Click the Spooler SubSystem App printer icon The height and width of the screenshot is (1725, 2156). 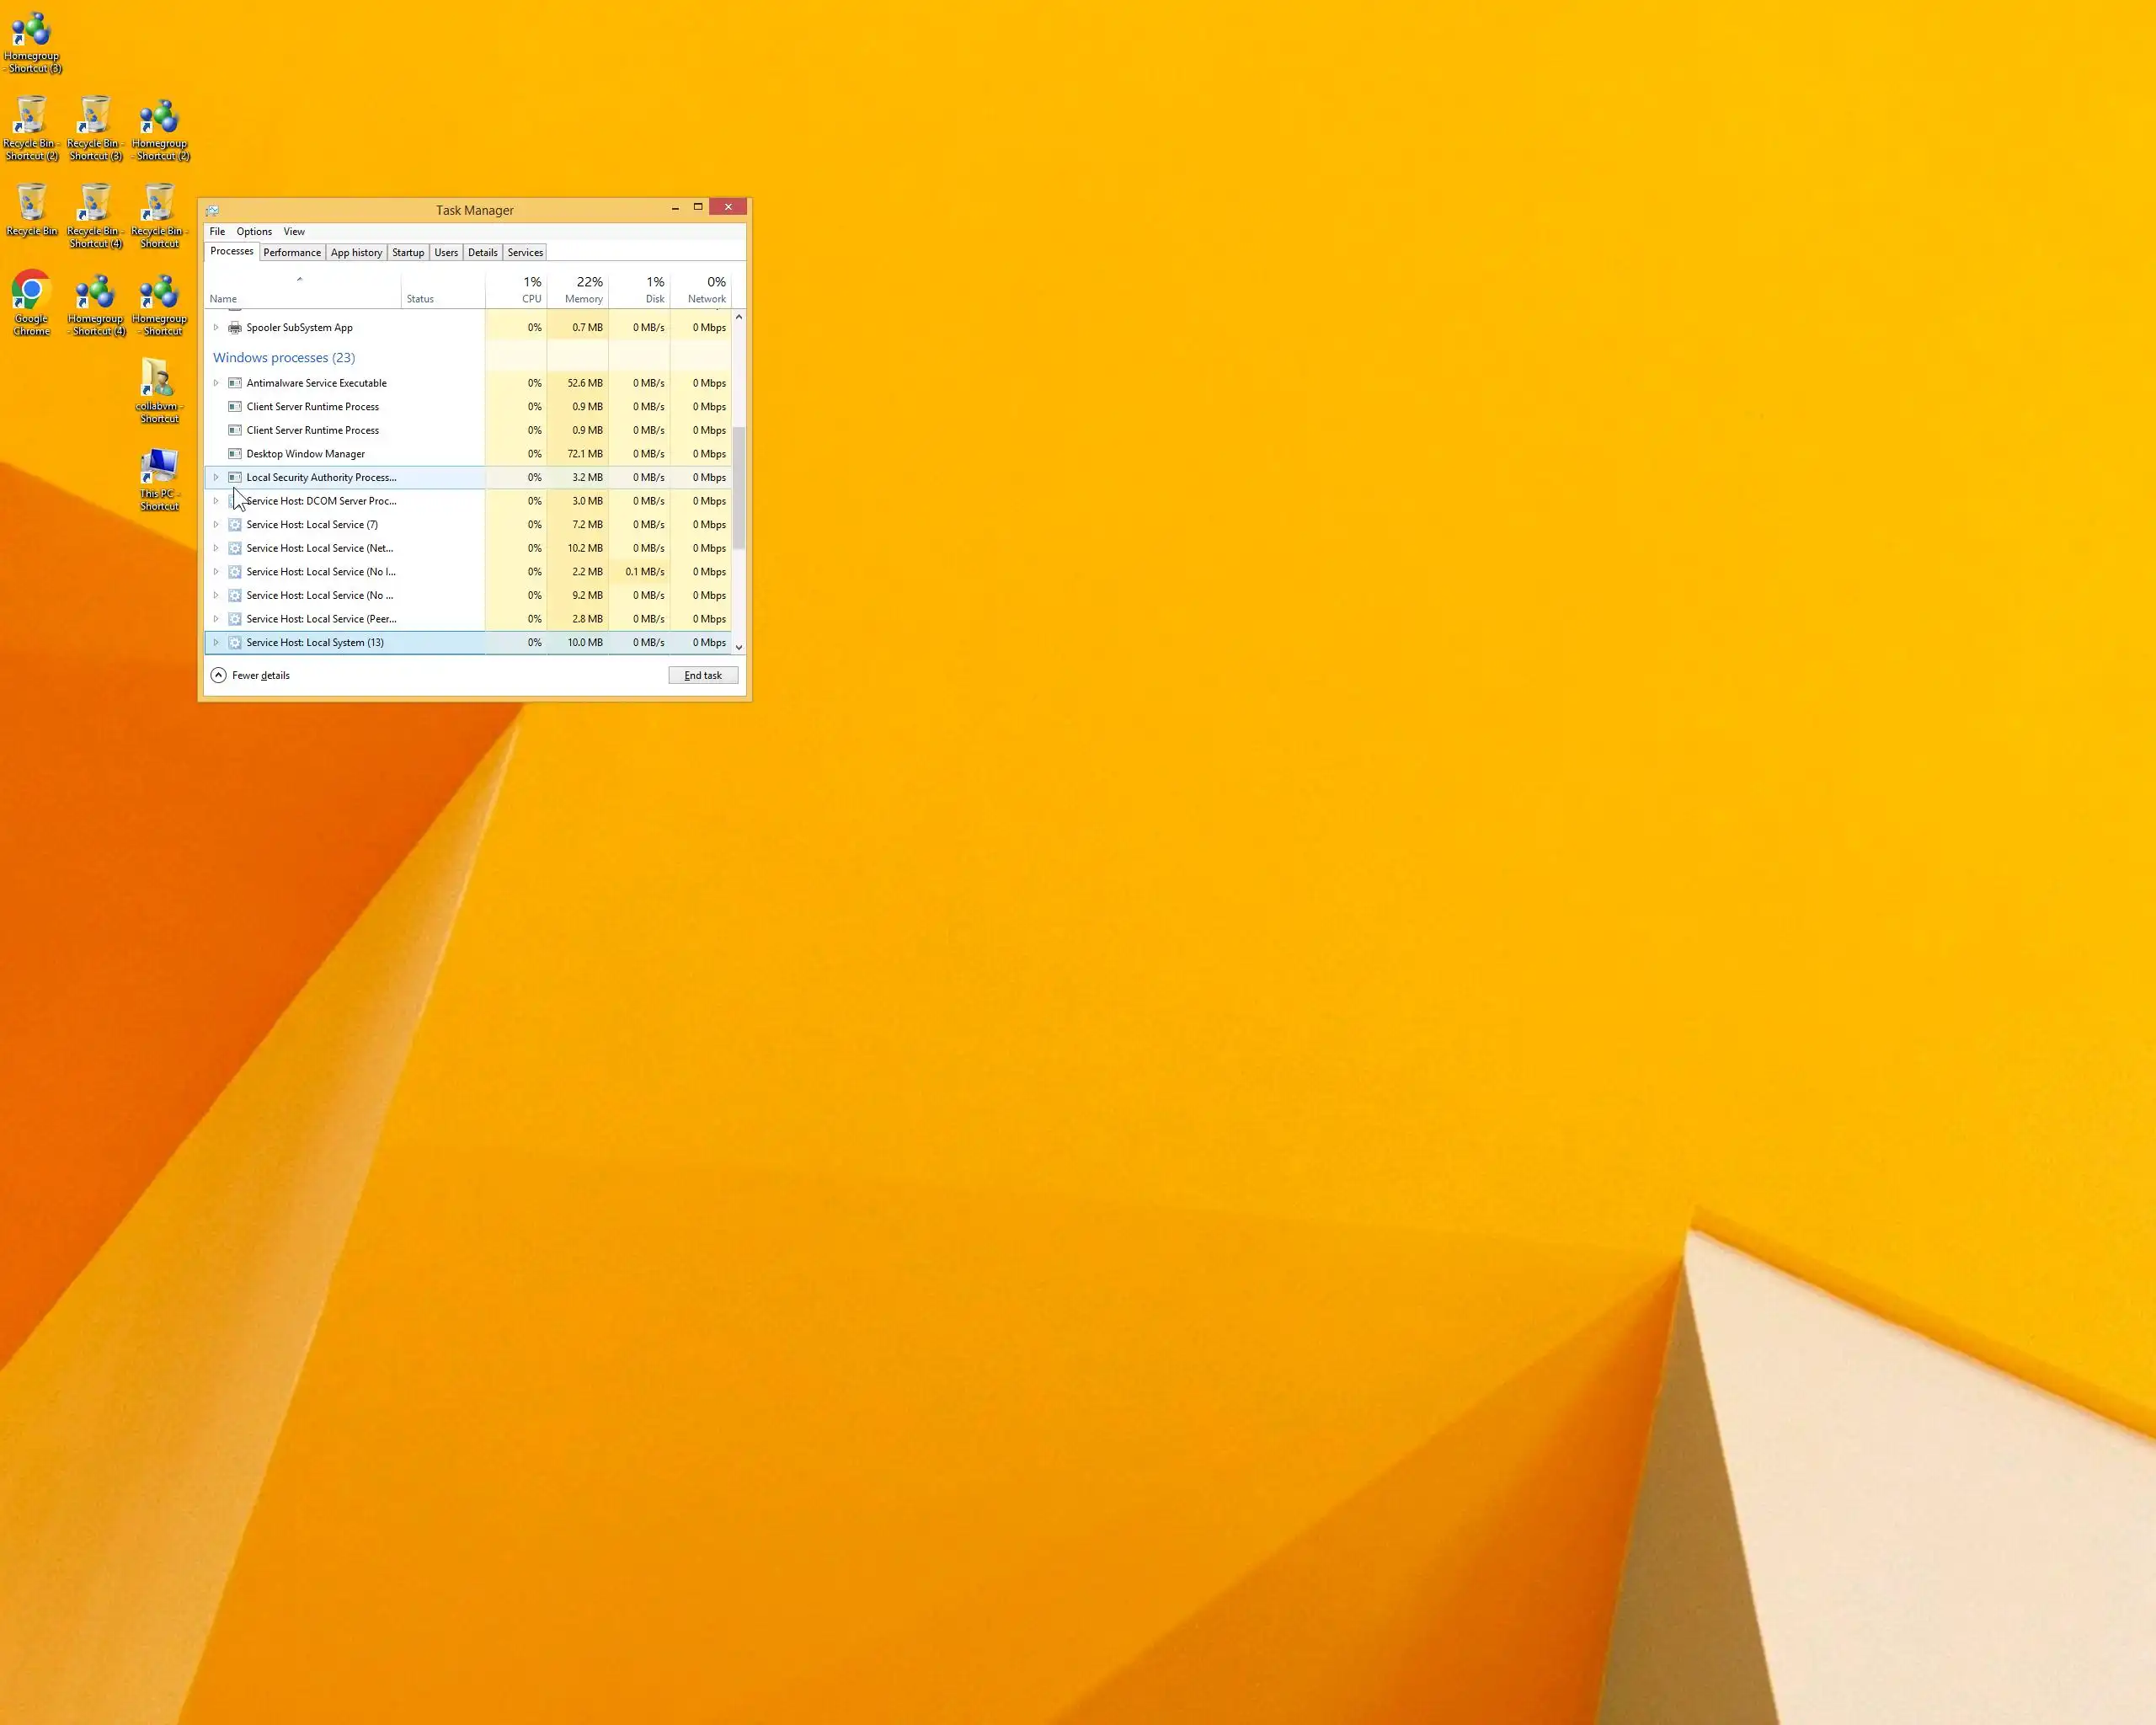click(x=235, y=328)
